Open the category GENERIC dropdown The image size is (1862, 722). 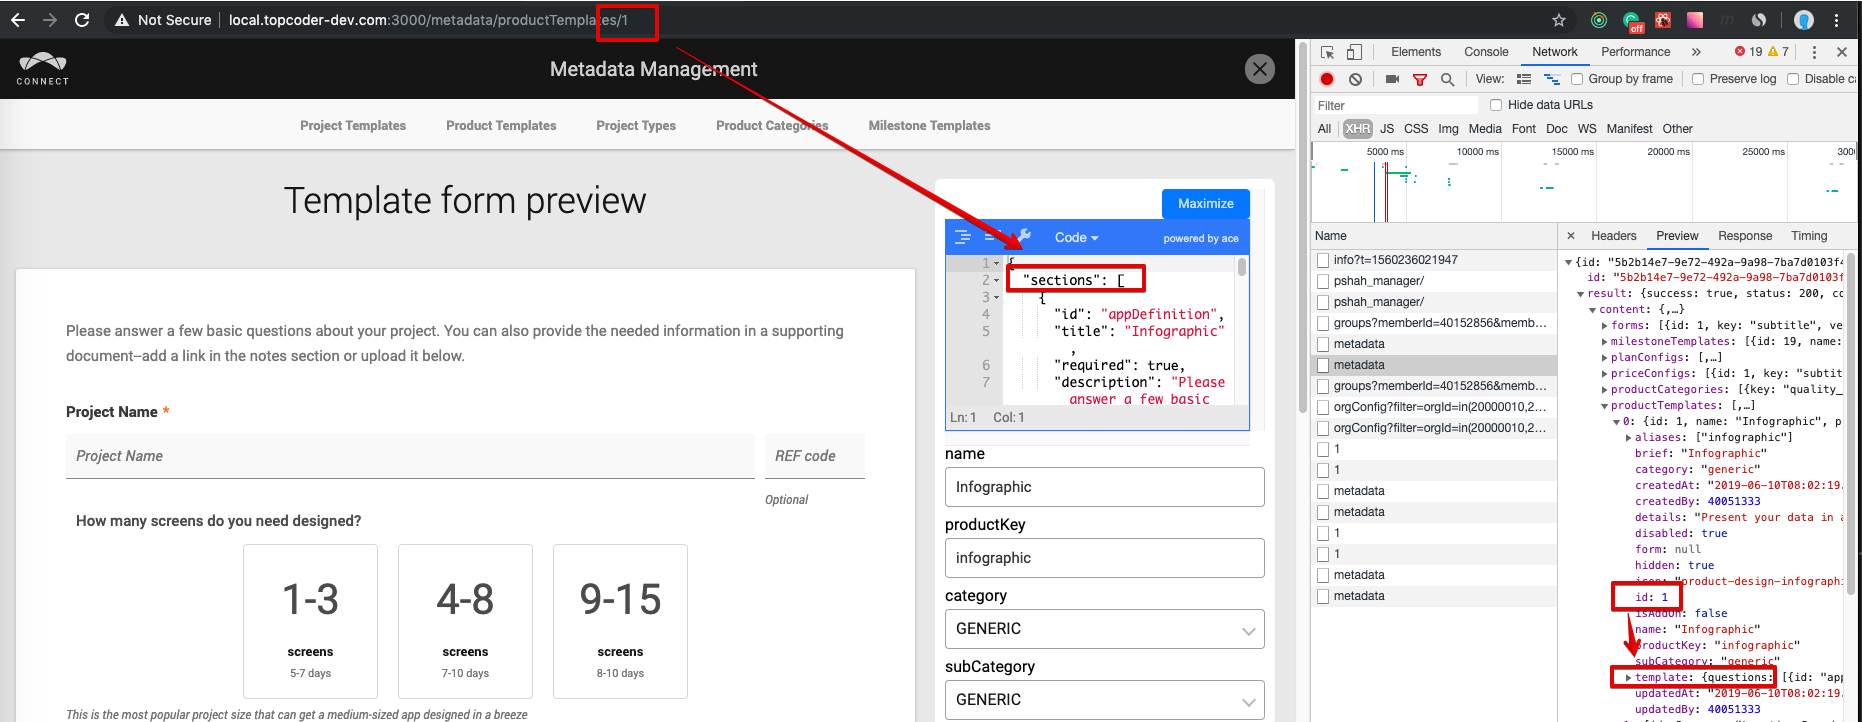pos(1104,629)
